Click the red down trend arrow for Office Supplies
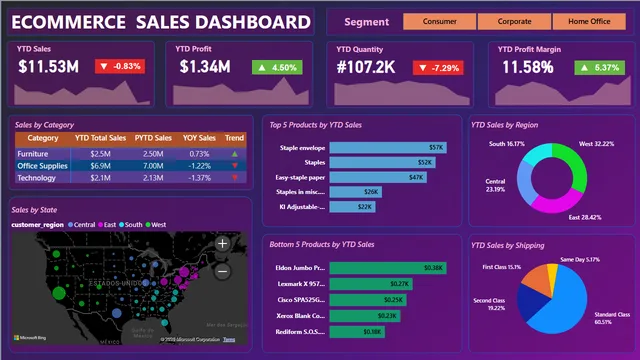Viewport: 640px width, 360px height. coord(235,166)
